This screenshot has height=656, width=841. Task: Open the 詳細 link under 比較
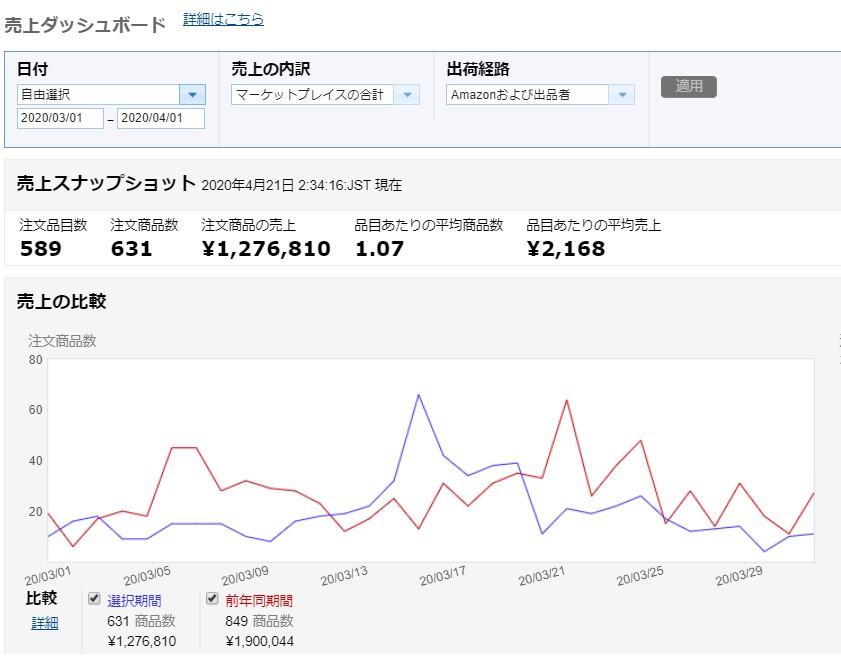click(44, 623)
